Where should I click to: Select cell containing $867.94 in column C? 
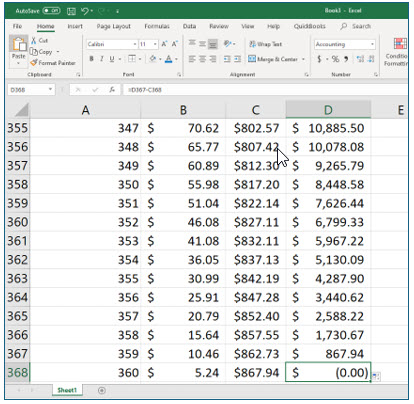tap(256, 373)
